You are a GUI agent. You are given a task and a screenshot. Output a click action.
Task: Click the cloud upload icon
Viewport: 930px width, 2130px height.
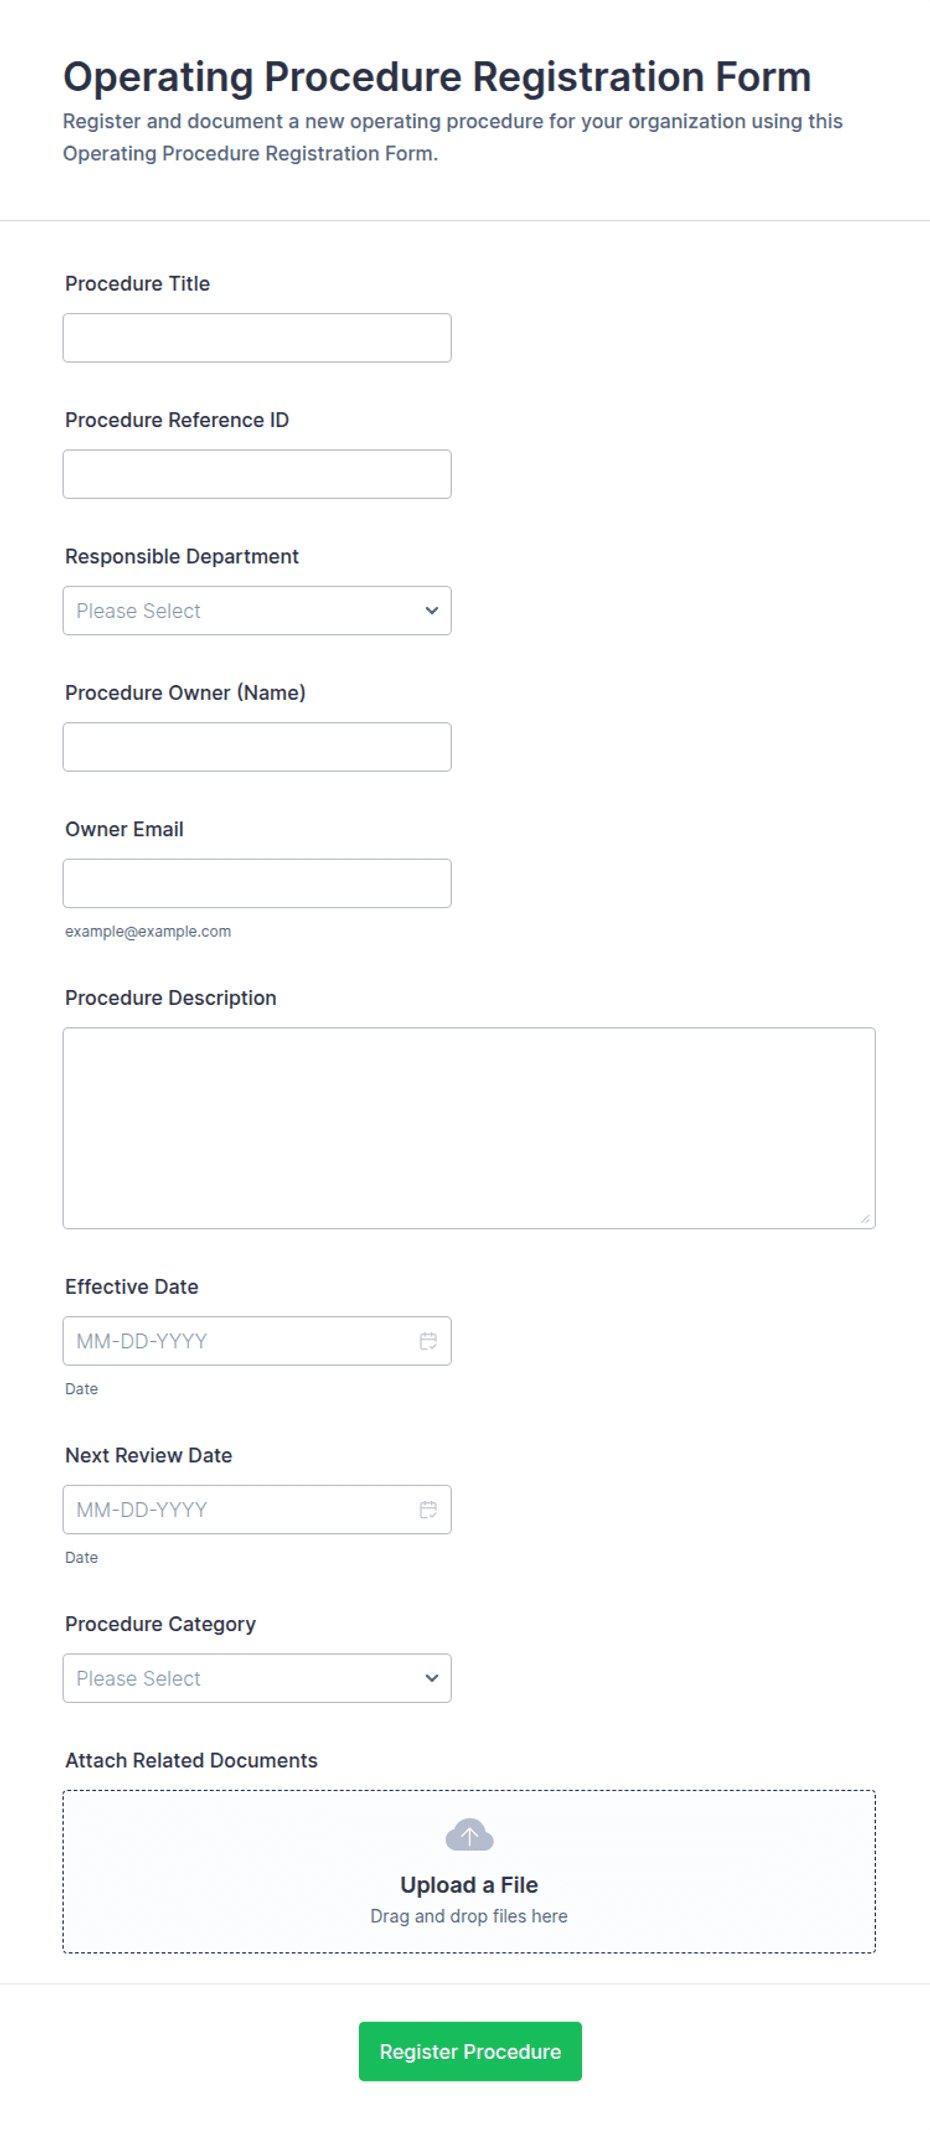point(469,1835)
